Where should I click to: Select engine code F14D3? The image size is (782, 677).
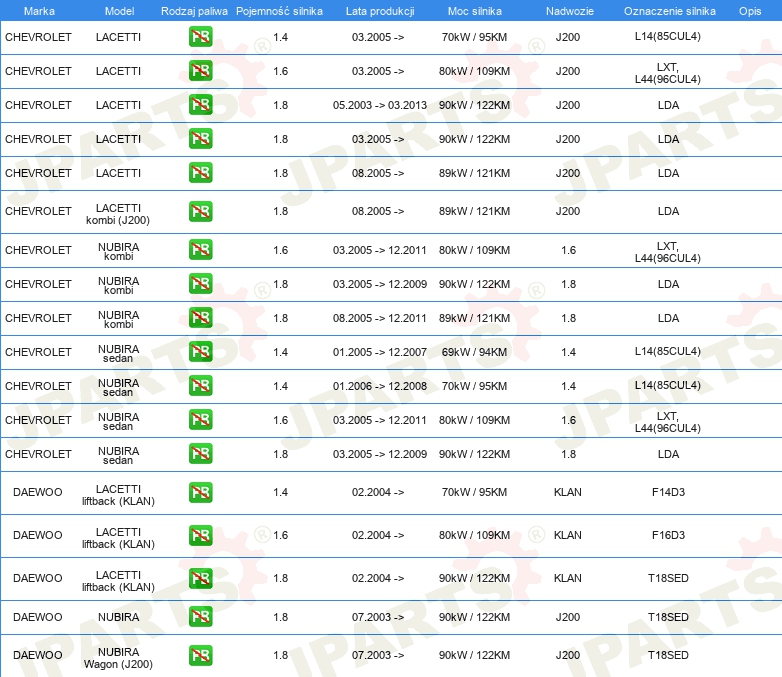coord(668,492)
